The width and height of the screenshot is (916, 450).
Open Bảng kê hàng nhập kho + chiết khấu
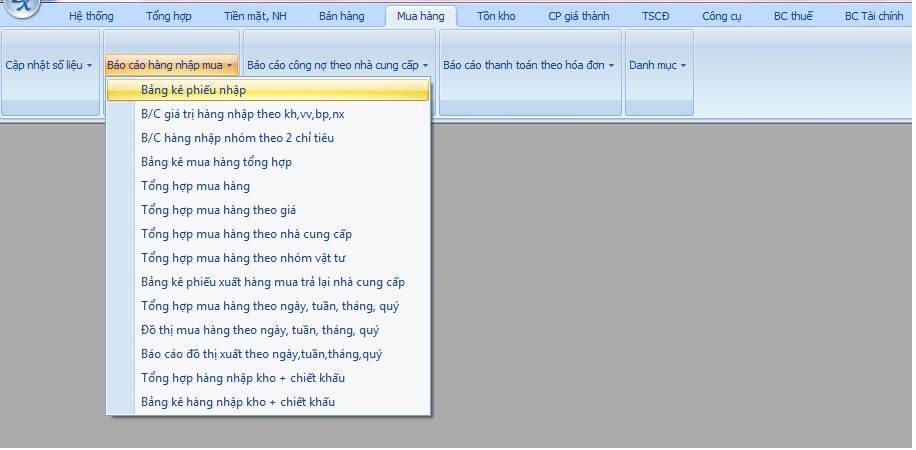click(x=237, y=402)
